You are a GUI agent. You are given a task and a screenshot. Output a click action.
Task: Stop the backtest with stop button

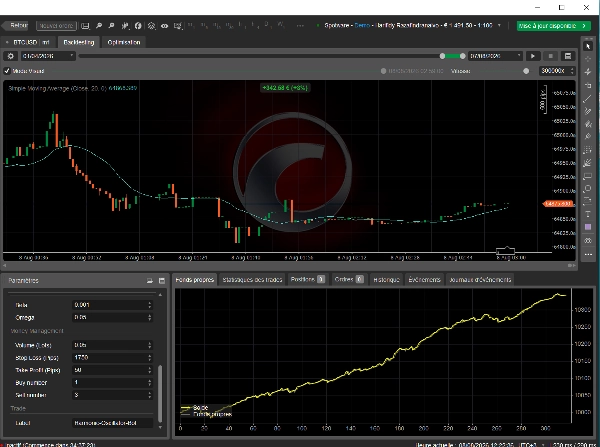pyautogui.click(x=551, y=56)
